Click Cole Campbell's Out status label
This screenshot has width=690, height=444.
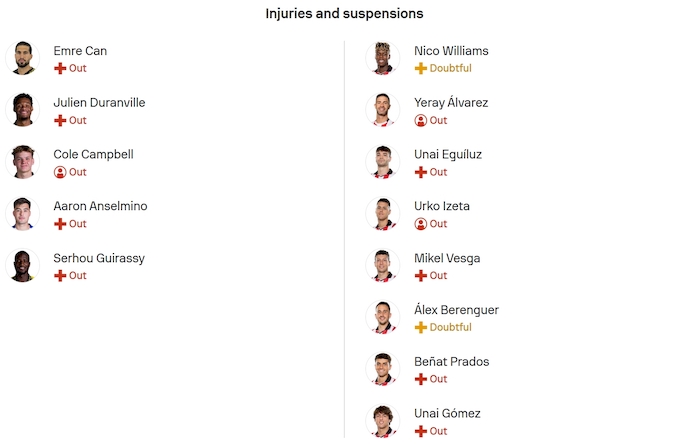point(78,172)
